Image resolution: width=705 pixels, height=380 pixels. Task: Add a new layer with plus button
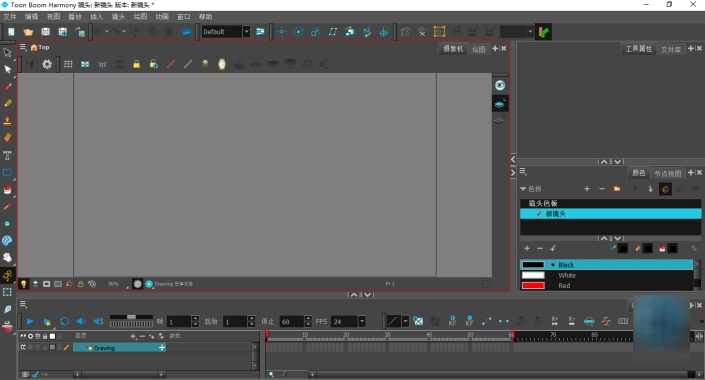[133, 336]
